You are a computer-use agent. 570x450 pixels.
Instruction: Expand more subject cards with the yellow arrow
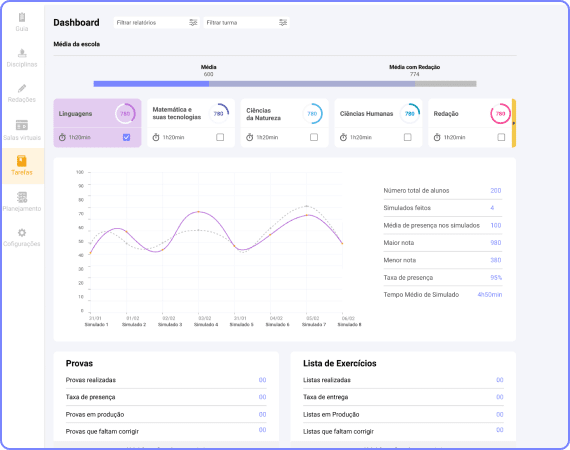pyautogui.click(x=514, y=123)
